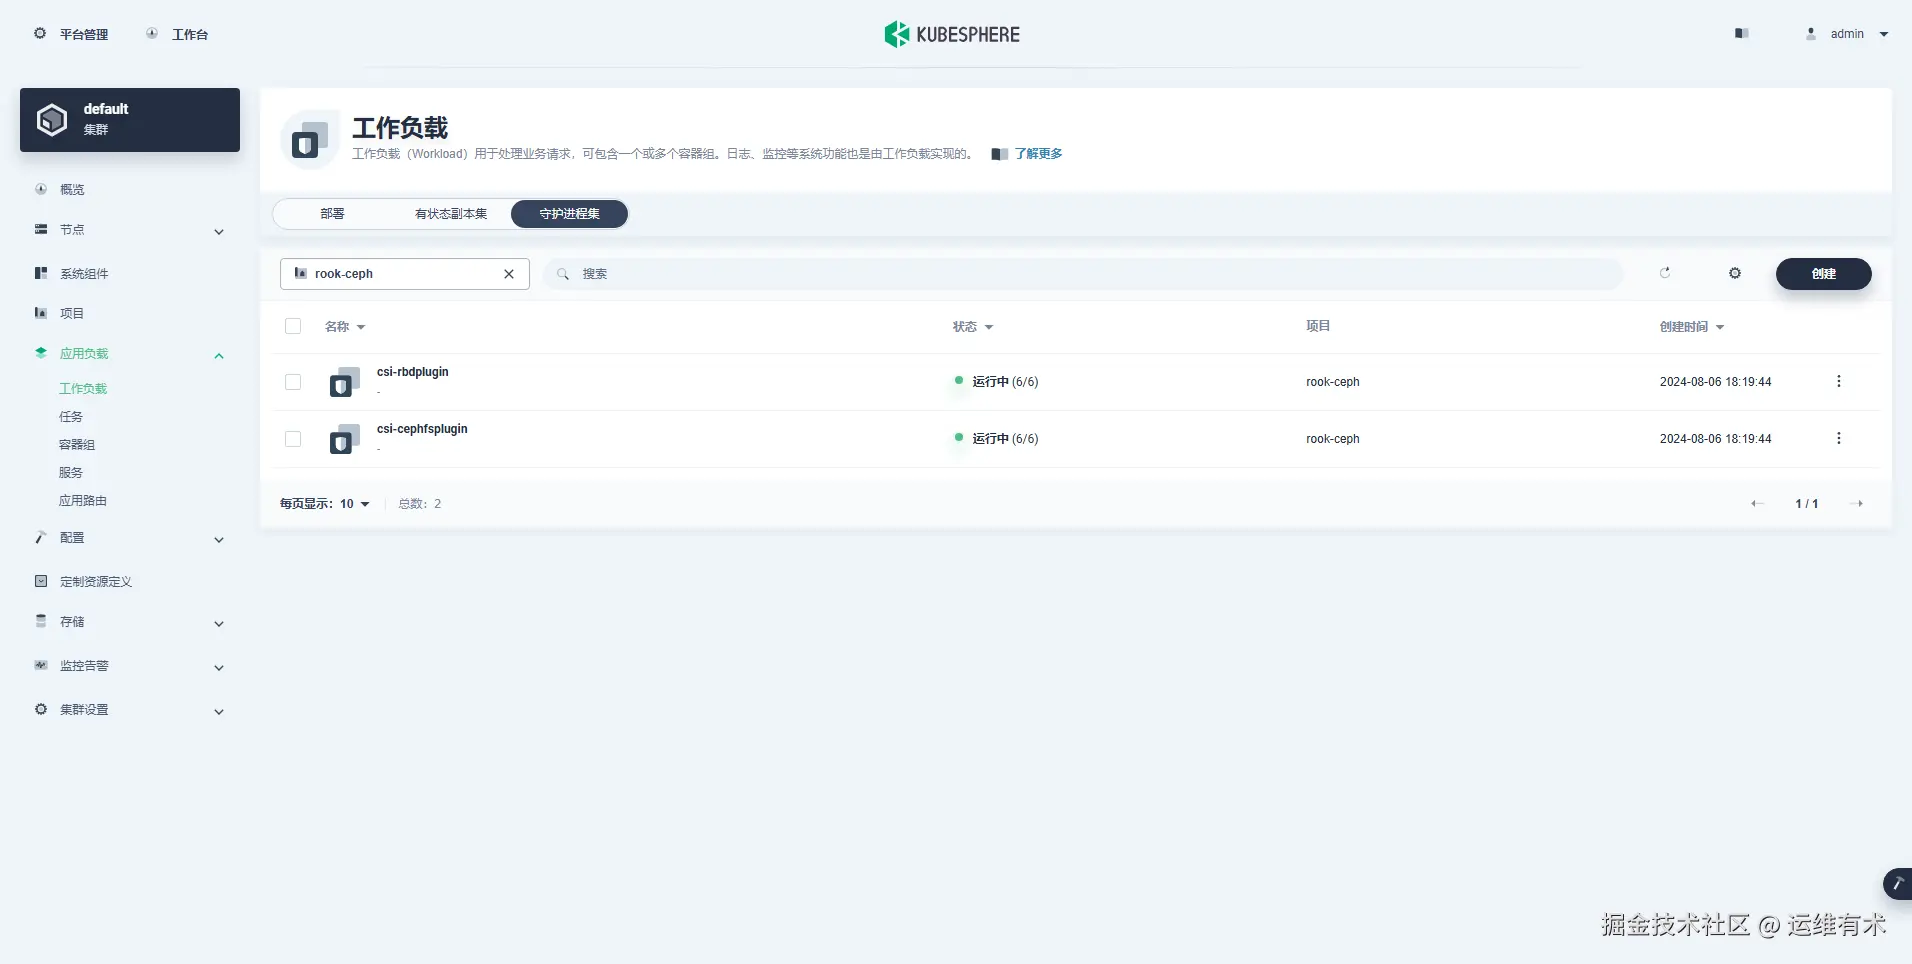
Task: Go to the next page arrow
Action: click(x=1857, y=504)
